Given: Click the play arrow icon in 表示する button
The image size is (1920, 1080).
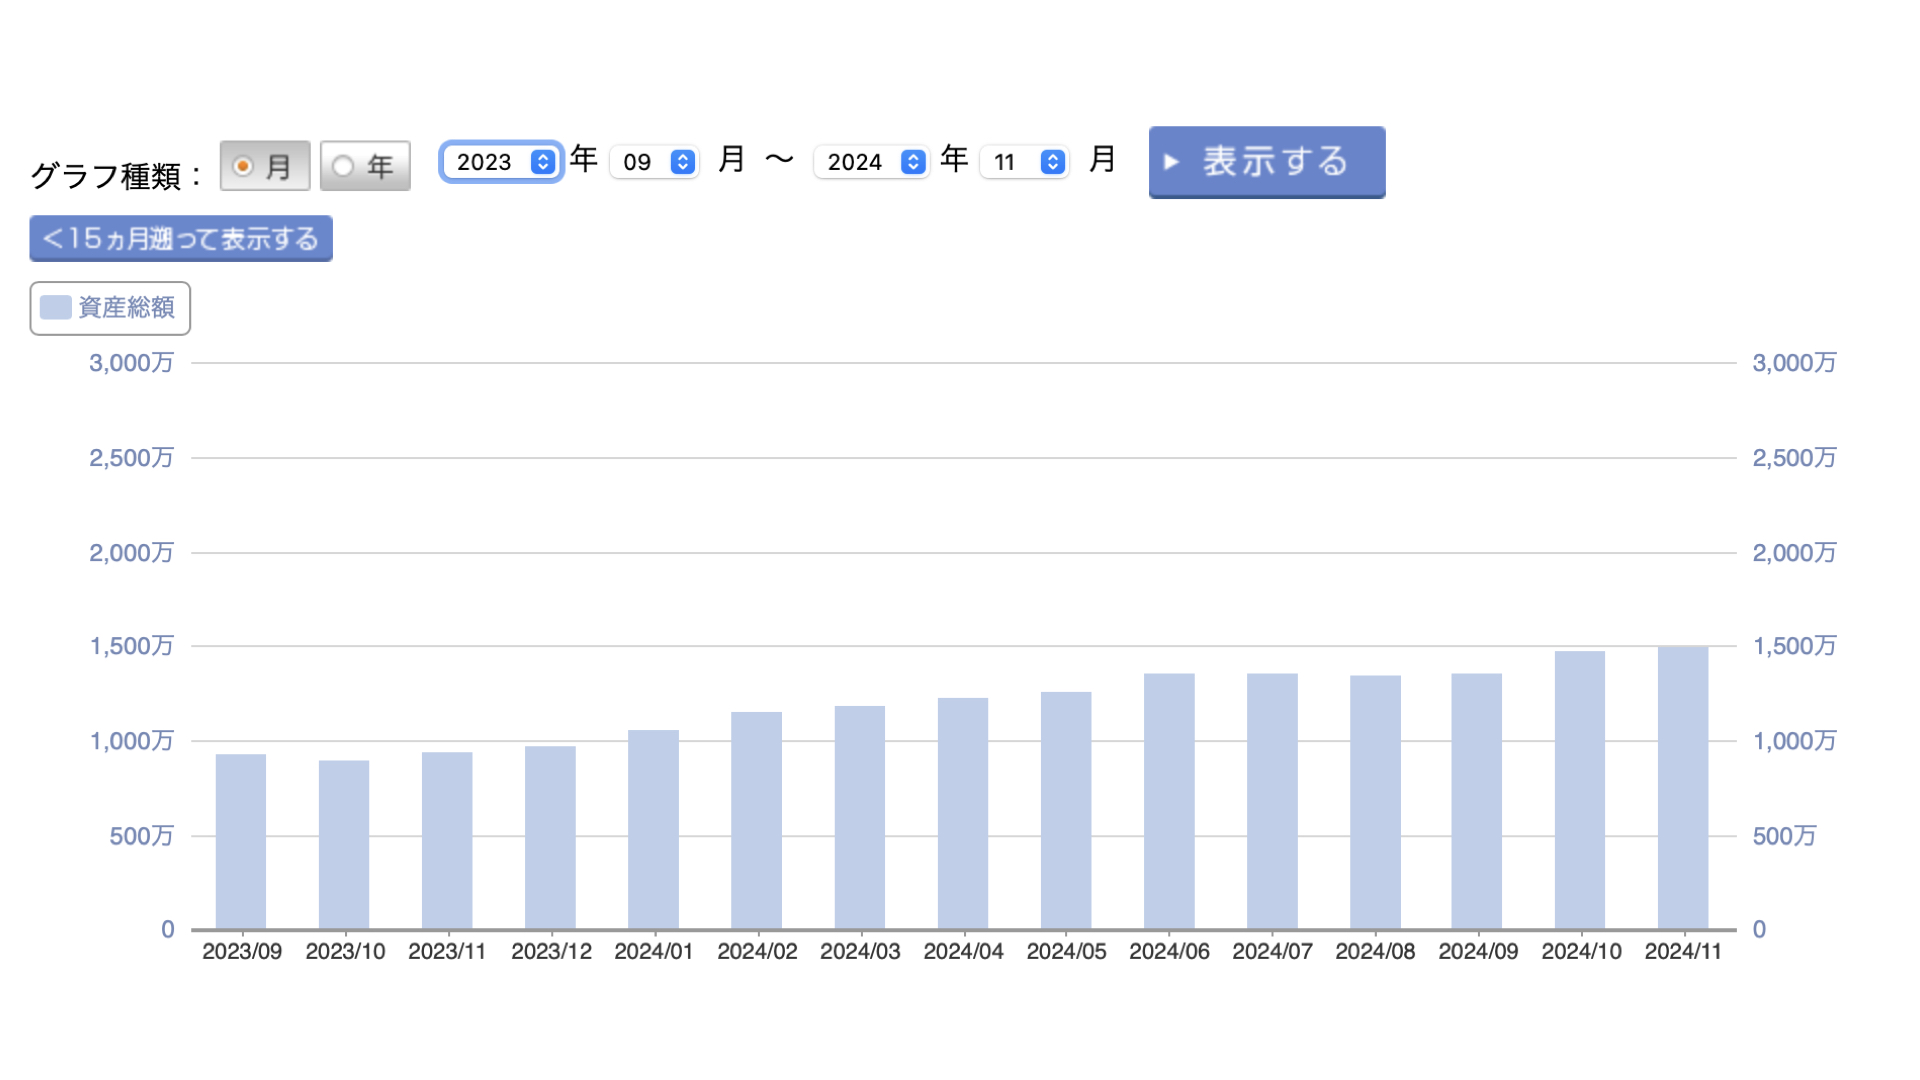Looking at the screenshot, I should 1172,162.
